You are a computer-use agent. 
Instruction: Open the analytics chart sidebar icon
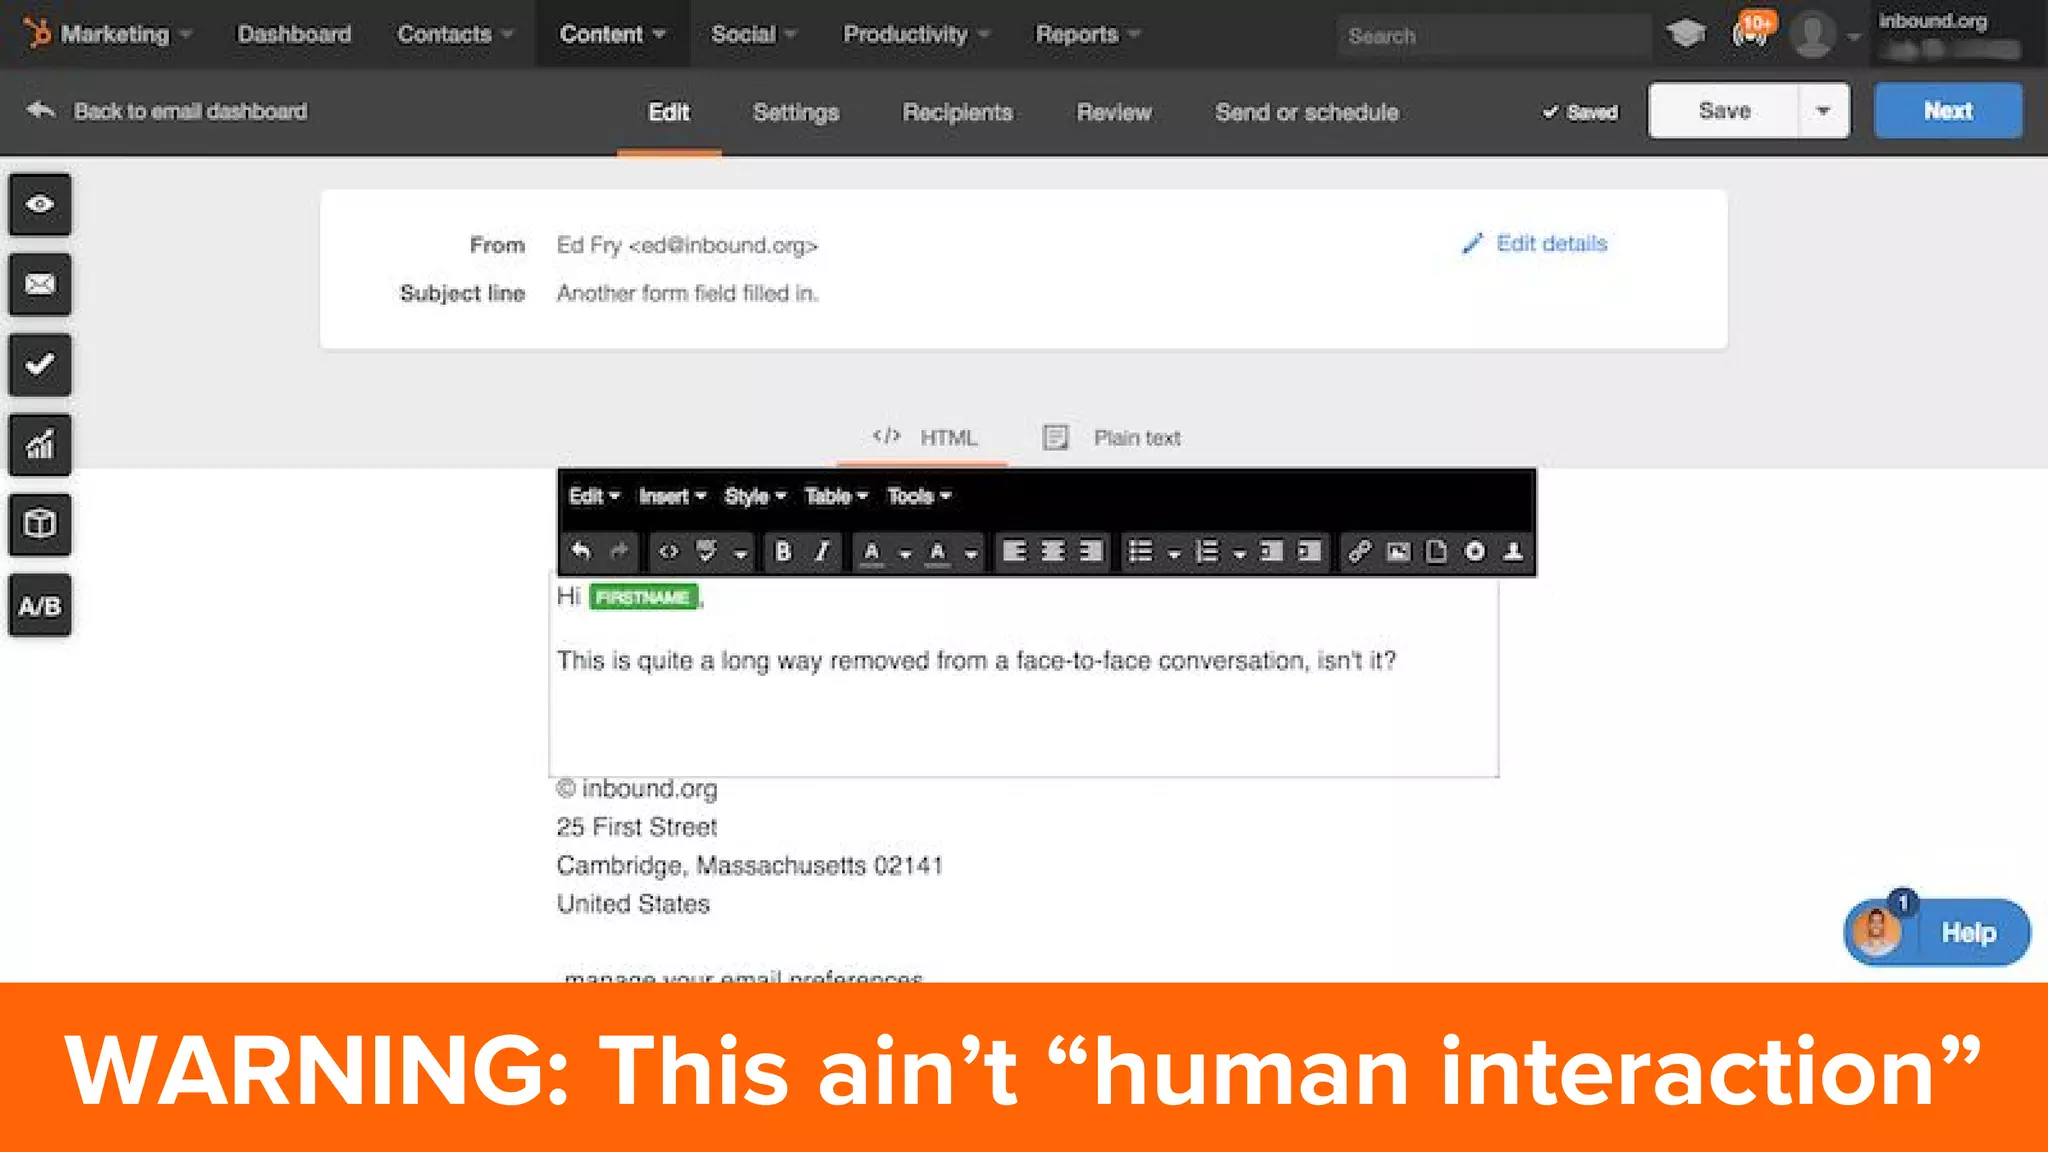click(40, 444)
